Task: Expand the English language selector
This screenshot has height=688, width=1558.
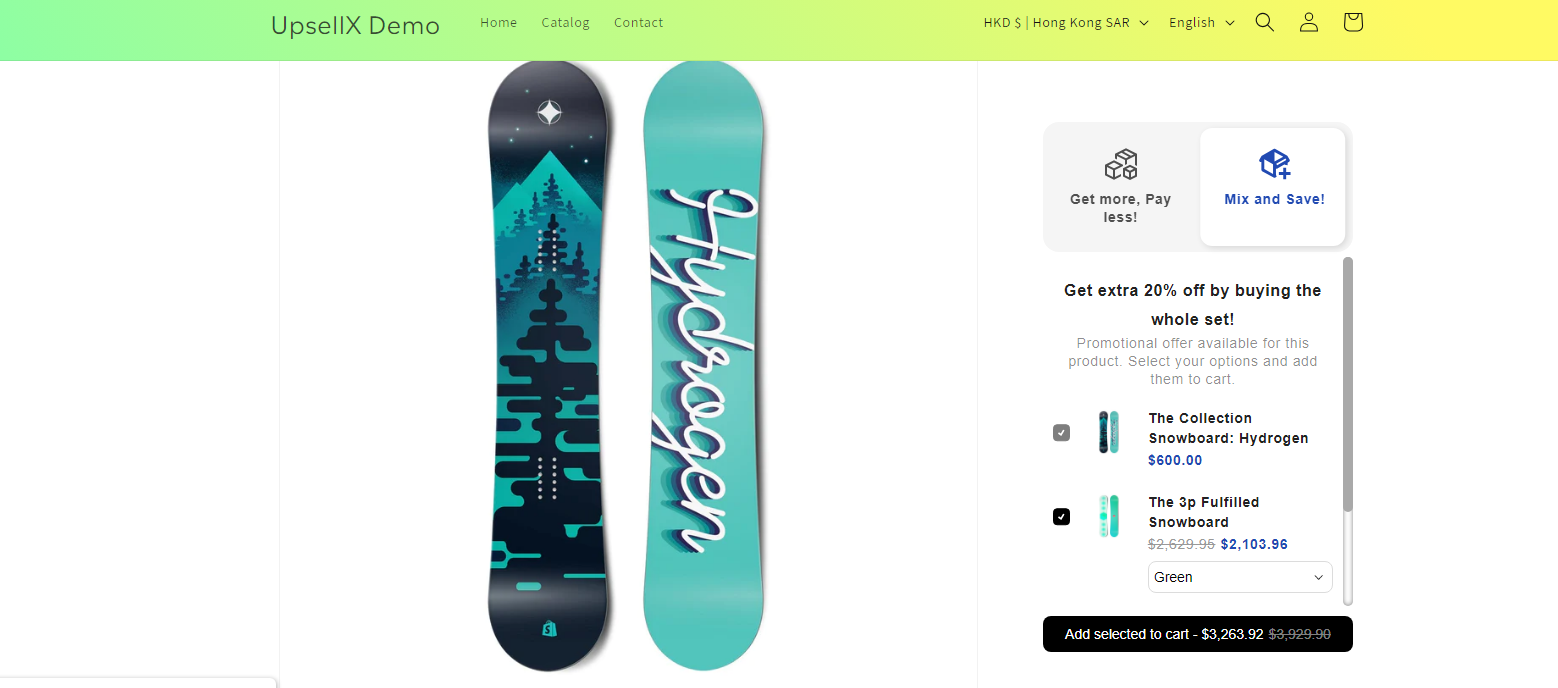Action: pyautogui.click(x=1202, y=22)
